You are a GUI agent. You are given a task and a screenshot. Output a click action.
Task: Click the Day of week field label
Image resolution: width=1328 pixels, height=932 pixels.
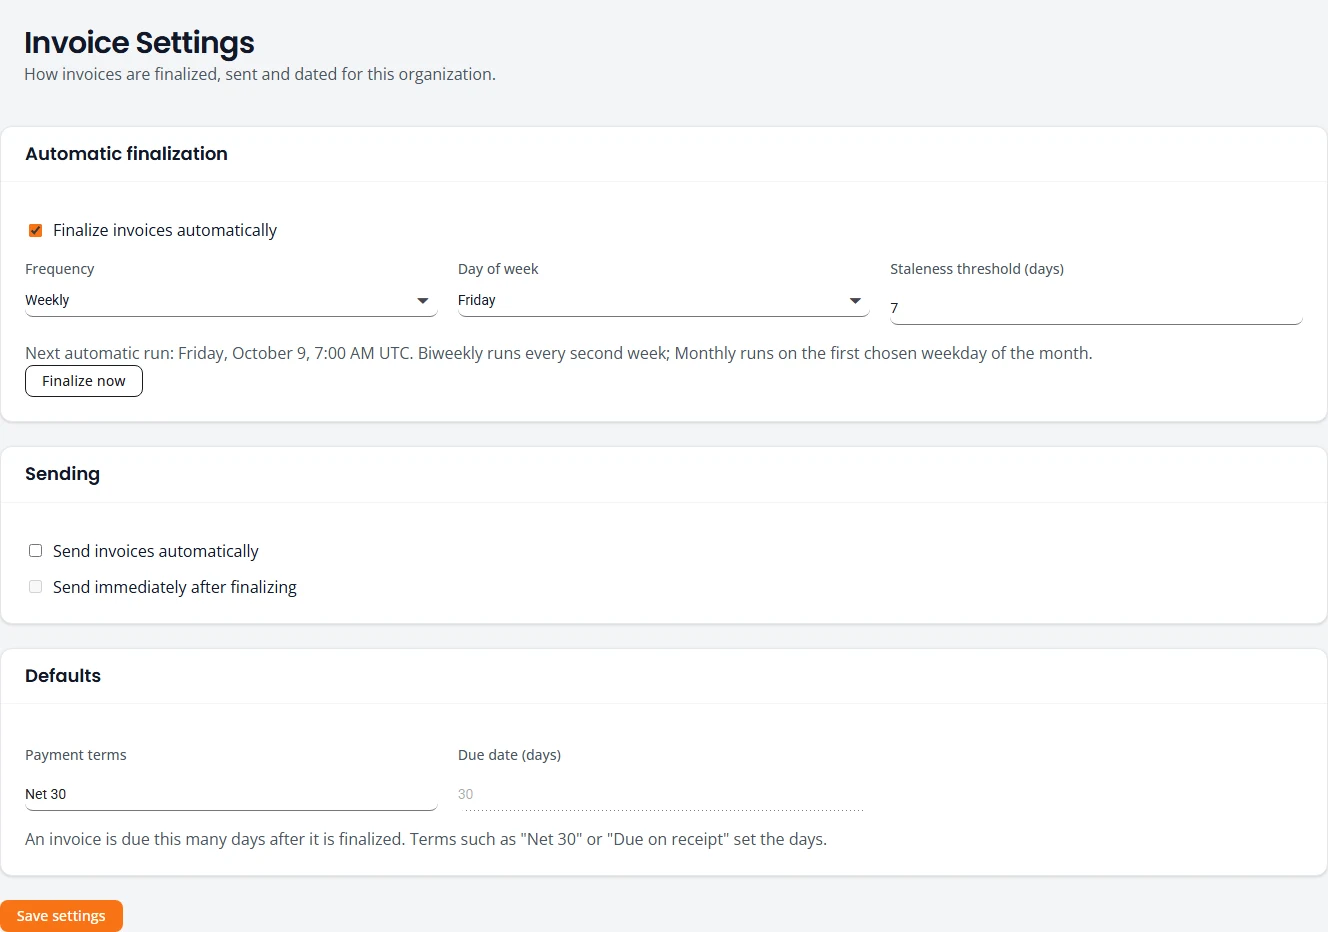[498, 269]
